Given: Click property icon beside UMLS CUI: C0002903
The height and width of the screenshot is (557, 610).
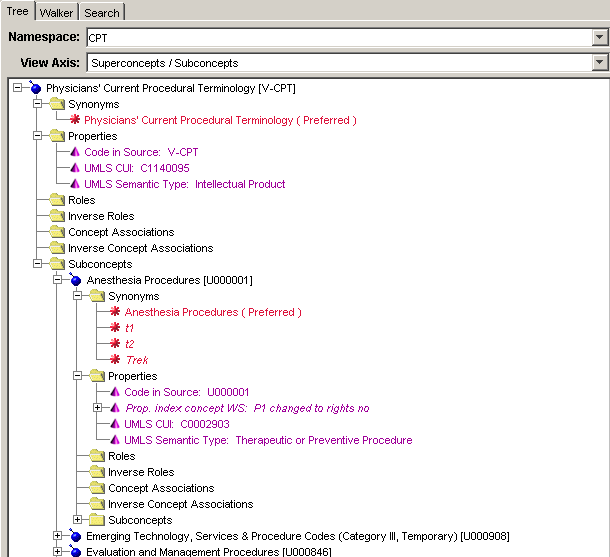Looking at the screenshot, I should 115,424.
